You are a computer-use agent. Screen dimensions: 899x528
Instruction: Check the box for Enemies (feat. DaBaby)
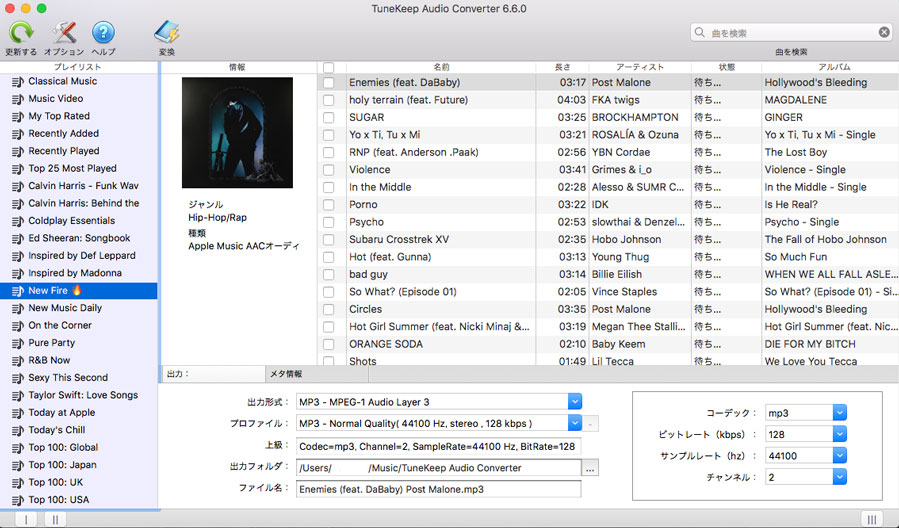coord(329,83)
